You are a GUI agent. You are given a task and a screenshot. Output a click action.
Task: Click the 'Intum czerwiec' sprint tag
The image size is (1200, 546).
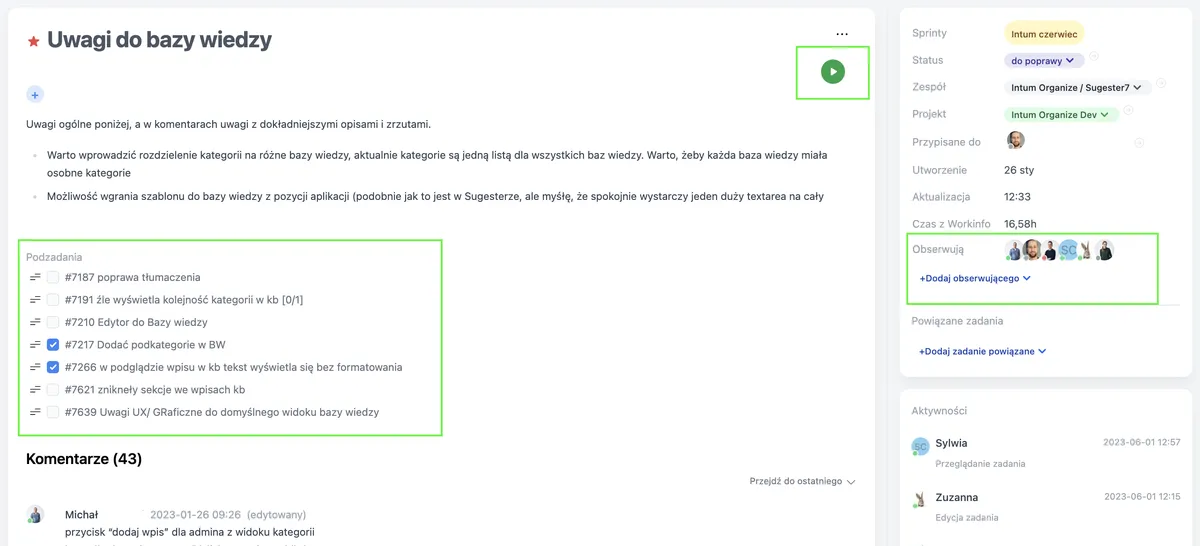(x=1044, y=34)
